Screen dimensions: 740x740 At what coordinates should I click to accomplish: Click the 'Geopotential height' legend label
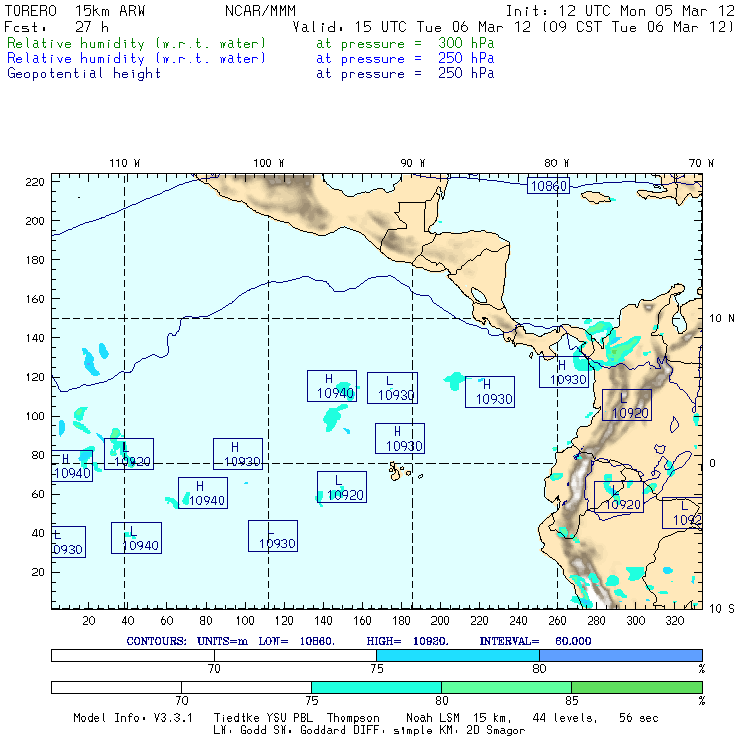pyautogui.click(x=84, y=74)
